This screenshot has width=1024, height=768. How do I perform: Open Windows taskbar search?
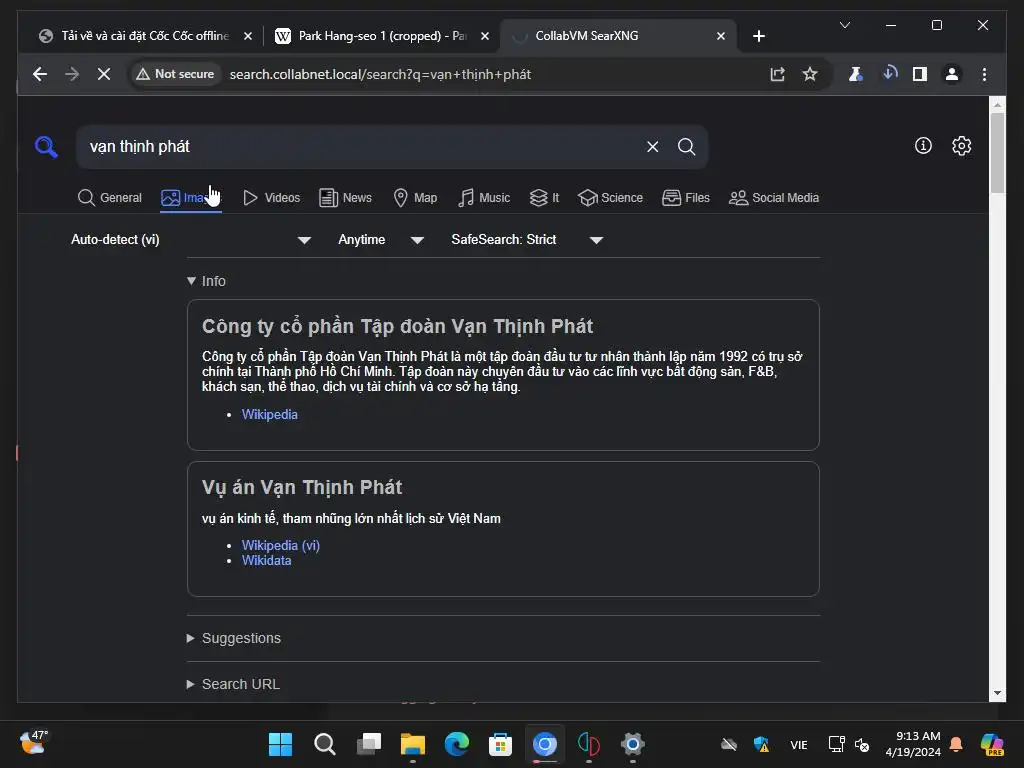(325, 744)
